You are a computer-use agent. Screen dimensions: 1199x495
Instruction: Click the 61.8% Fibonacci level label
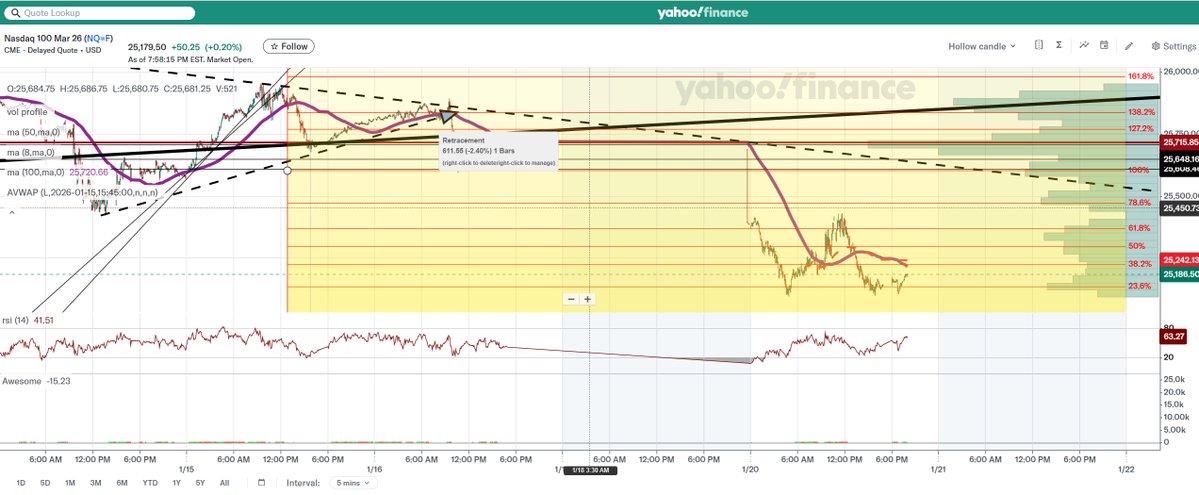pos(1139,228)
